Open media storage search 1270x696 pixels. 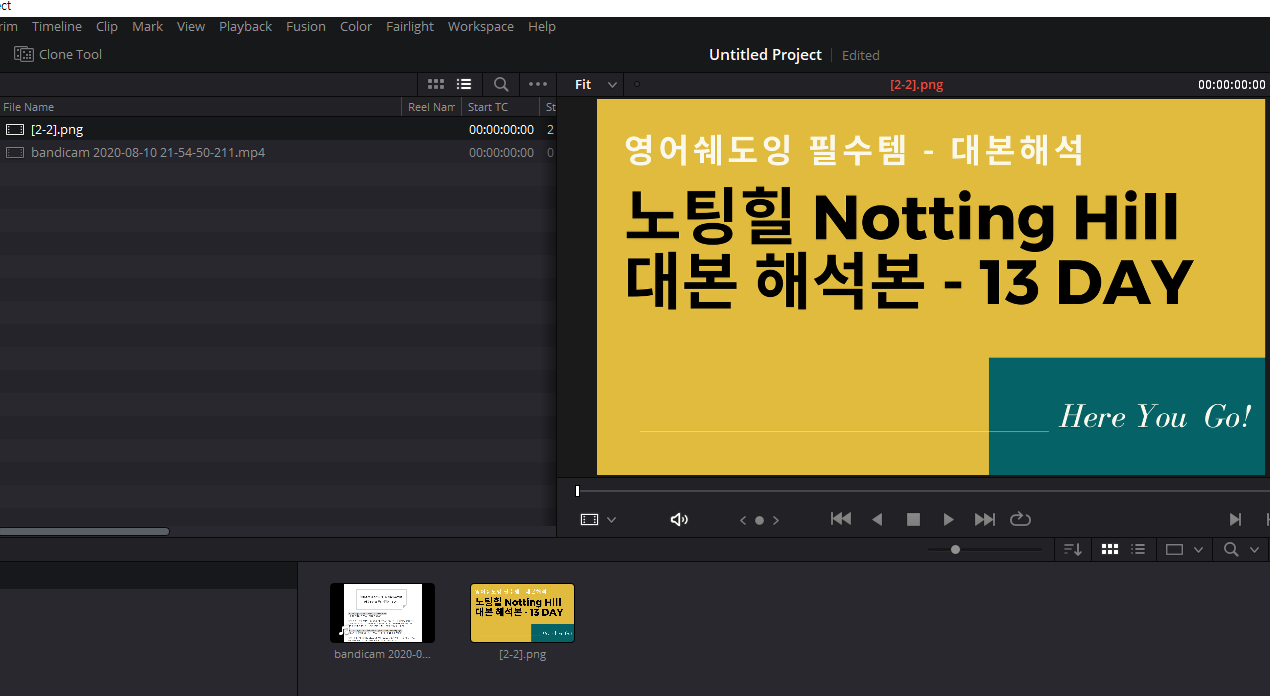[501, 85]
